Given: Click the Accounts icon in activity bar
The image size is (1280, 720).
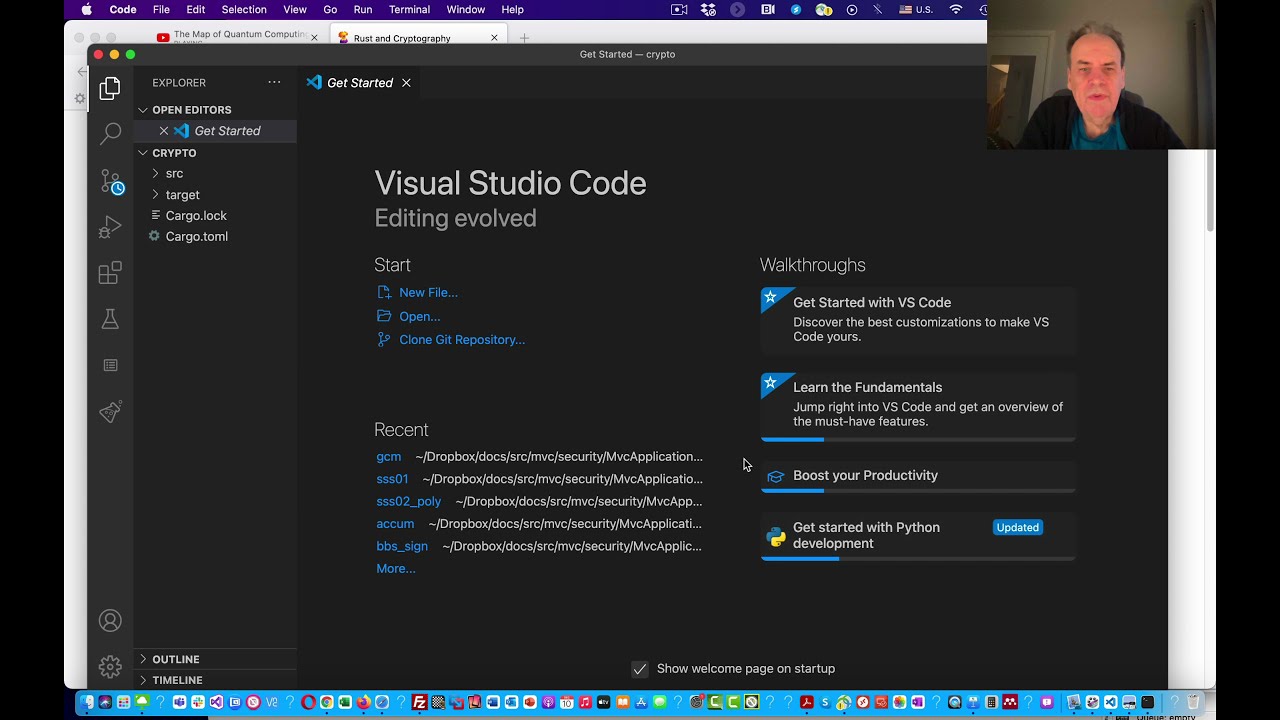Looking at the screenshot, I should point(110,621).
